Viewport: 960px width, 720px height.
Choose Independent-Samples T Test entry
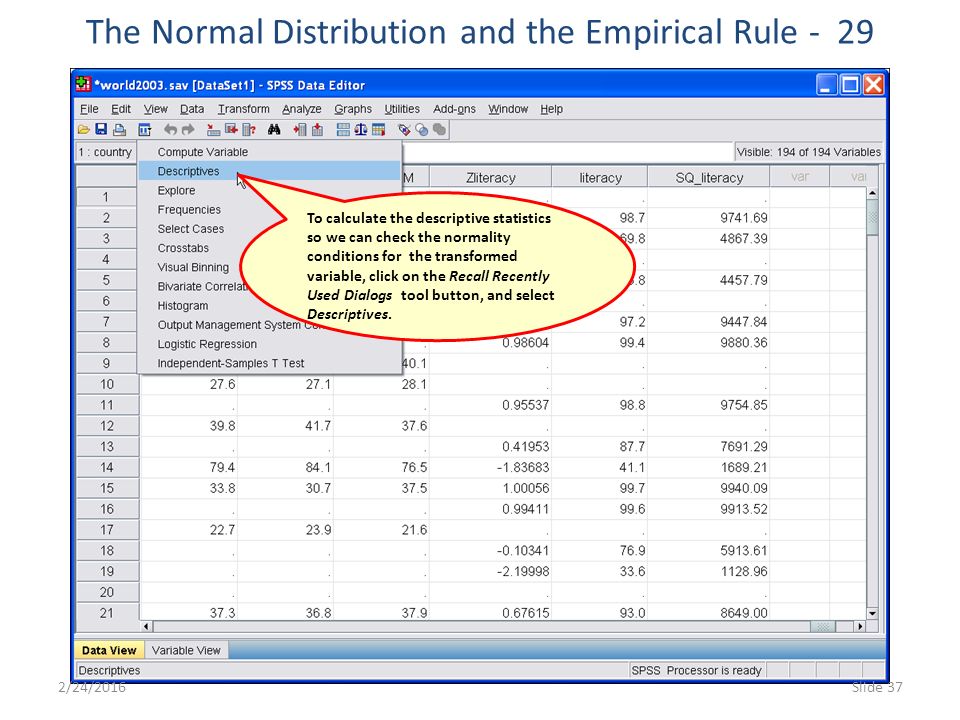pyautogui.click(x=270, y=363)
